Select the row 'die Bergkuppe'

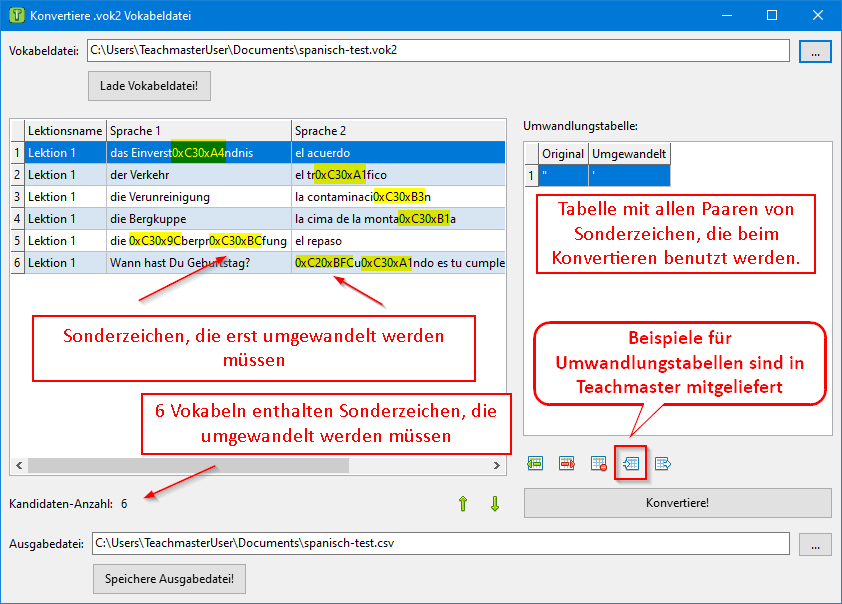148,219
